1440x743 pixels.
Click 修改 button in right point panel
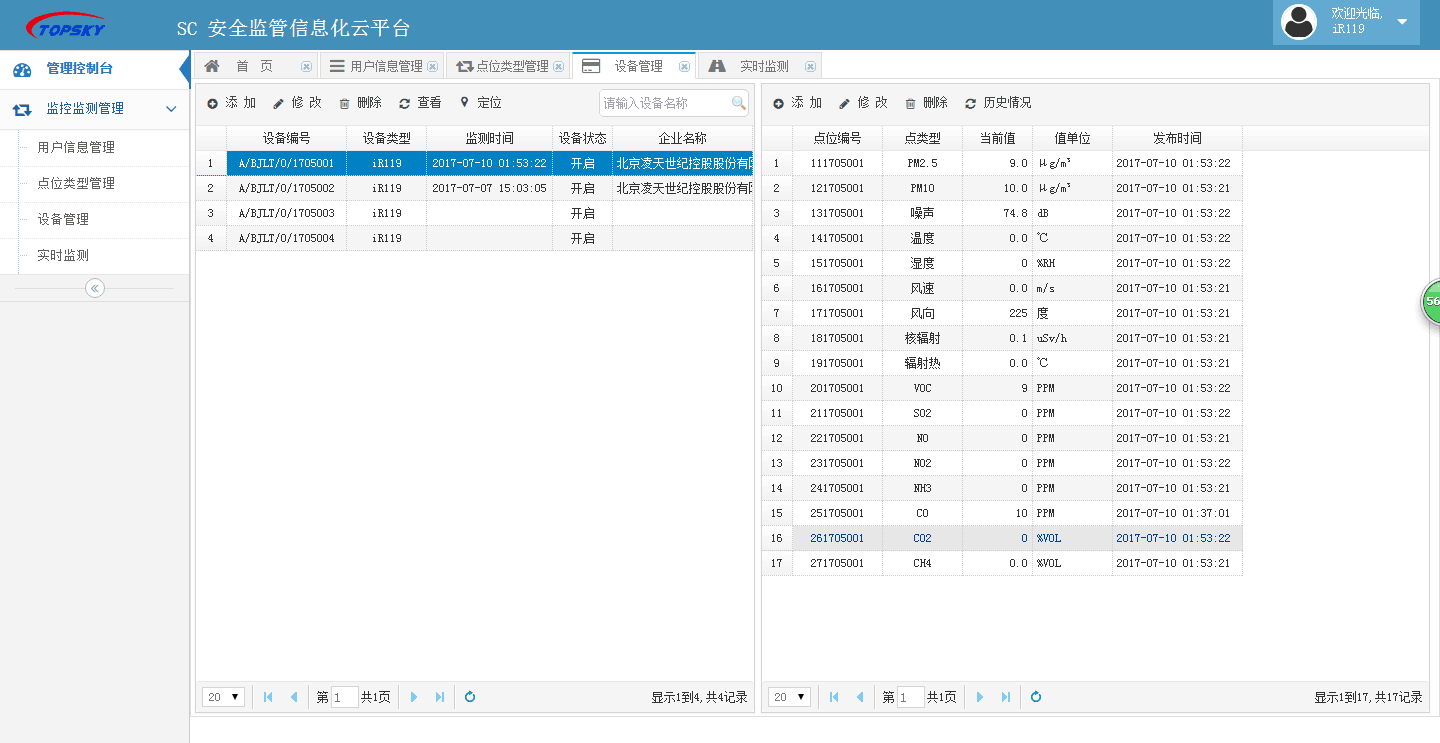[862, 103]
